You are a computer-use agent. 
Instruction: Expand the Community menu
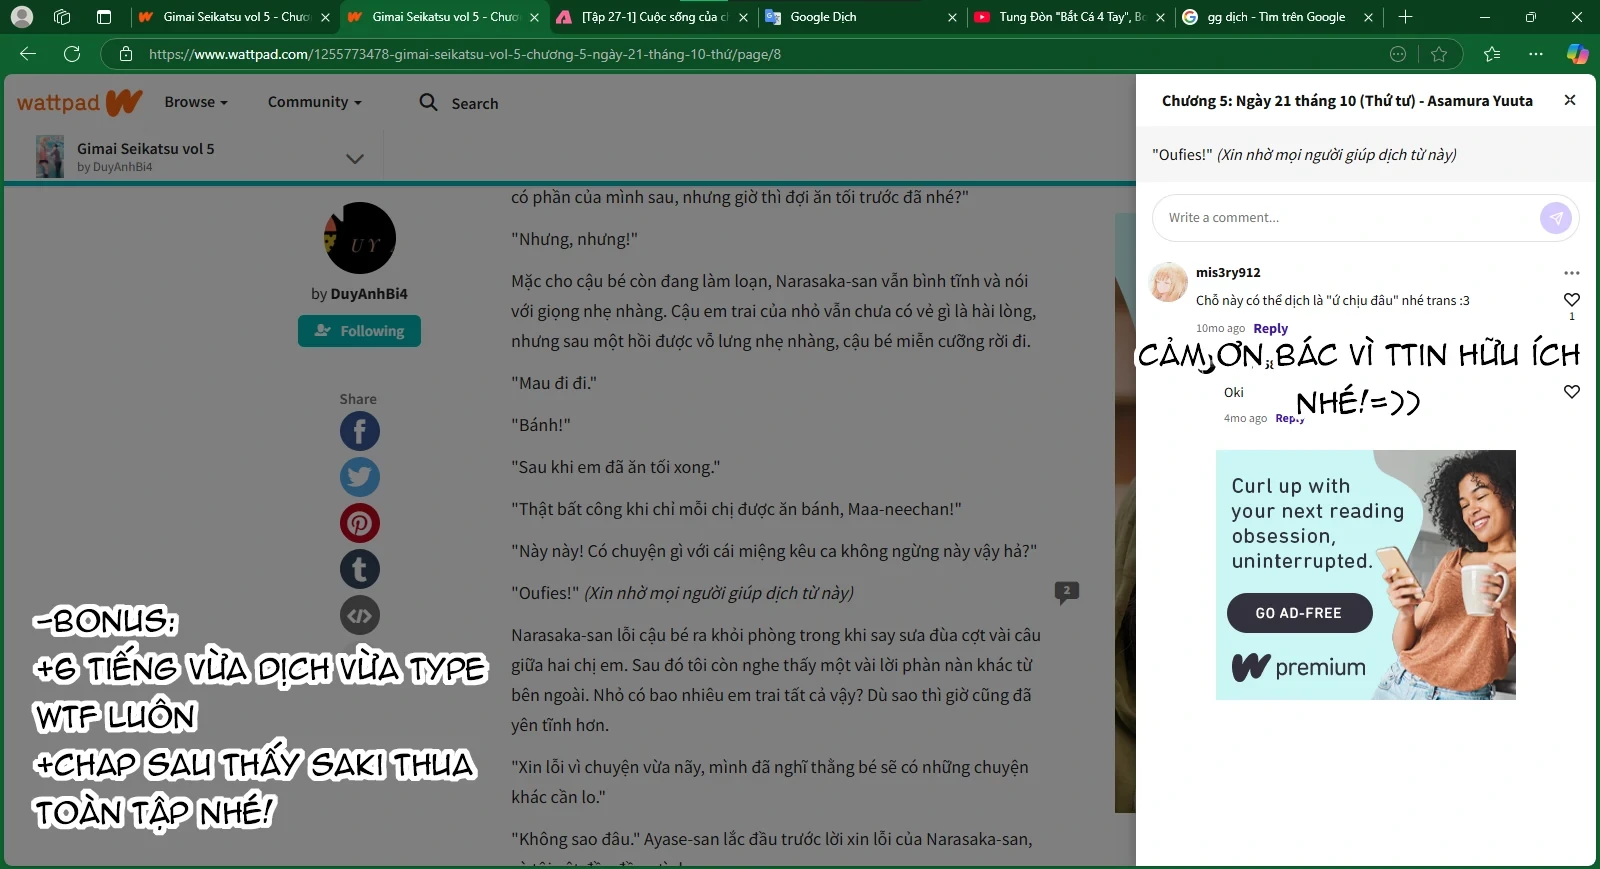pyautogui.click(x=315, y=102)
